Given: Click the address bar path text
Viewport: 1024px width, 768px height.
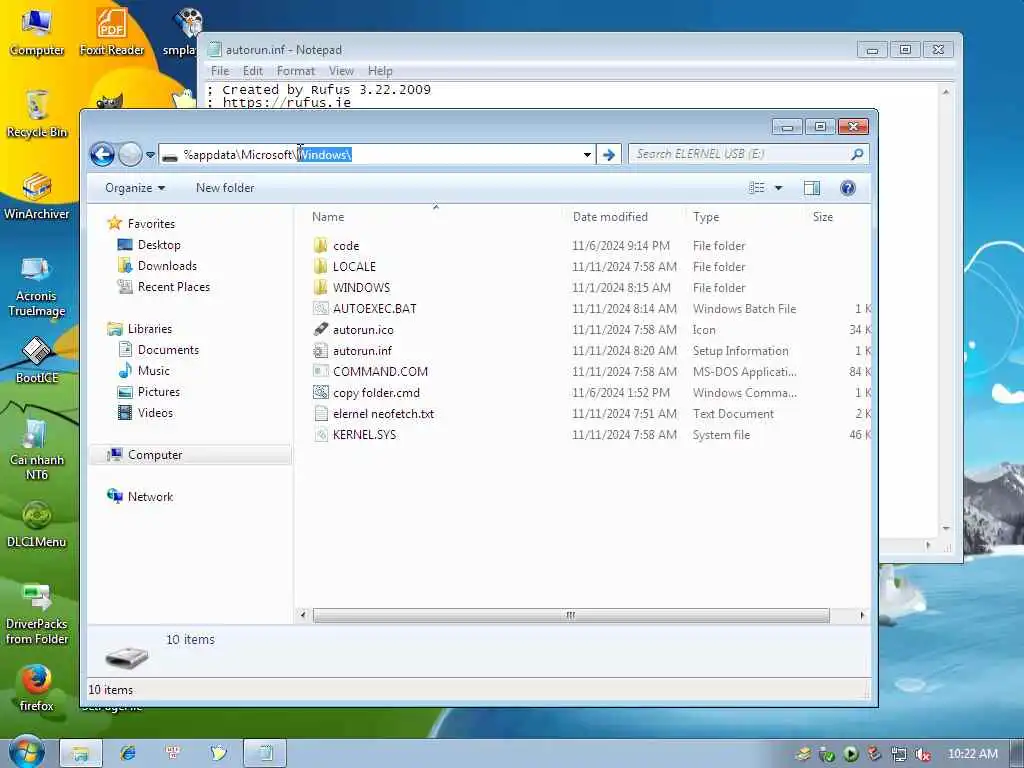Looking at the screenshot, I should tap(268, 155).
